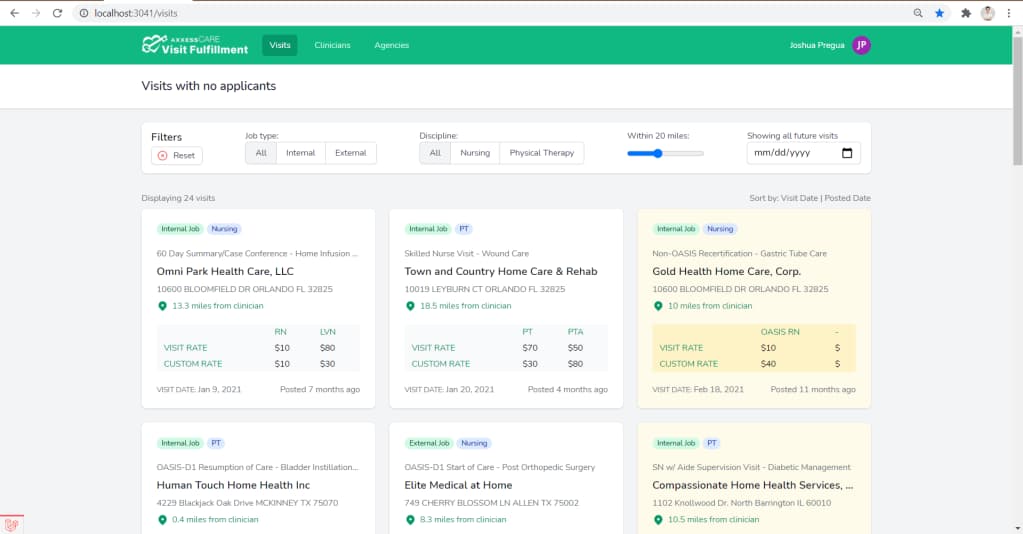The image size is (1023, 534).
Task: Click PTA column header in Town and Country card
Action: (575, 332)
